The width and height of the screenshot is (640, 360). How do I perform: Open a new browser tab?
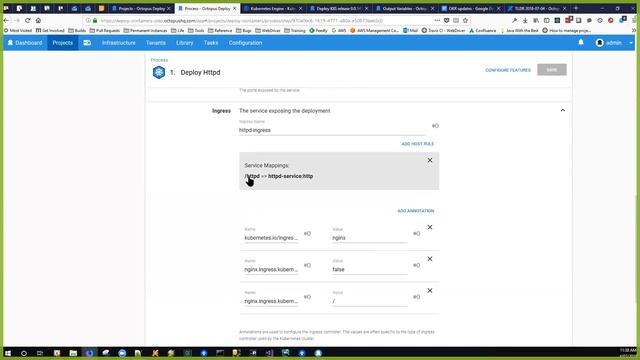coord(576,8)
